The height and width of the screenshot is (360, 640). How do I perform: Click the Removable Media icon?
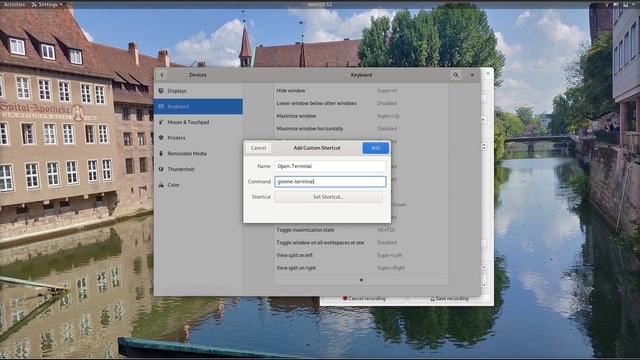(x=161, y=153)
